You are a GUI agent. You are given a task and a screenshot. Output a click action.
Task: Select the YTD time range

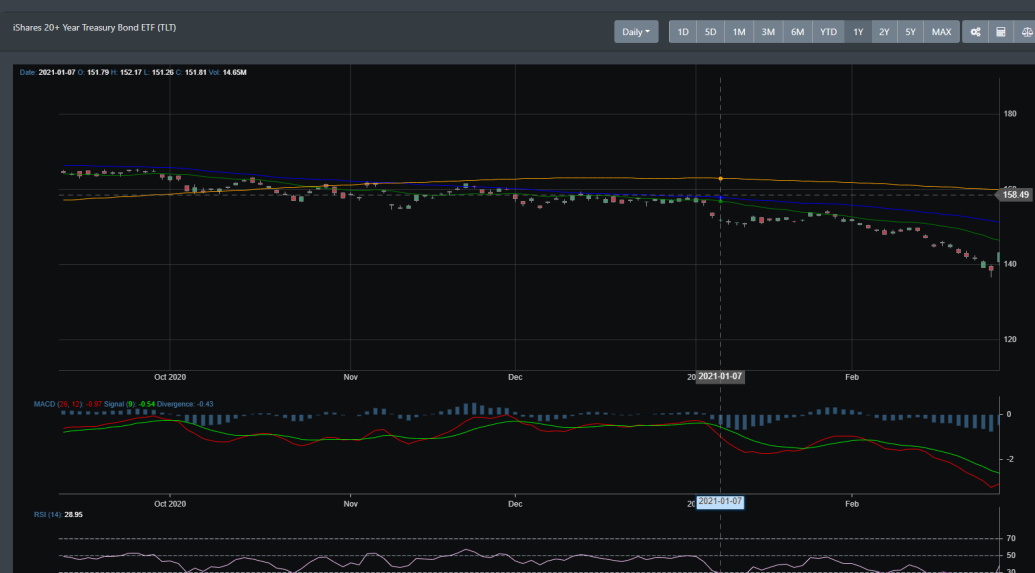pos(828,32)
